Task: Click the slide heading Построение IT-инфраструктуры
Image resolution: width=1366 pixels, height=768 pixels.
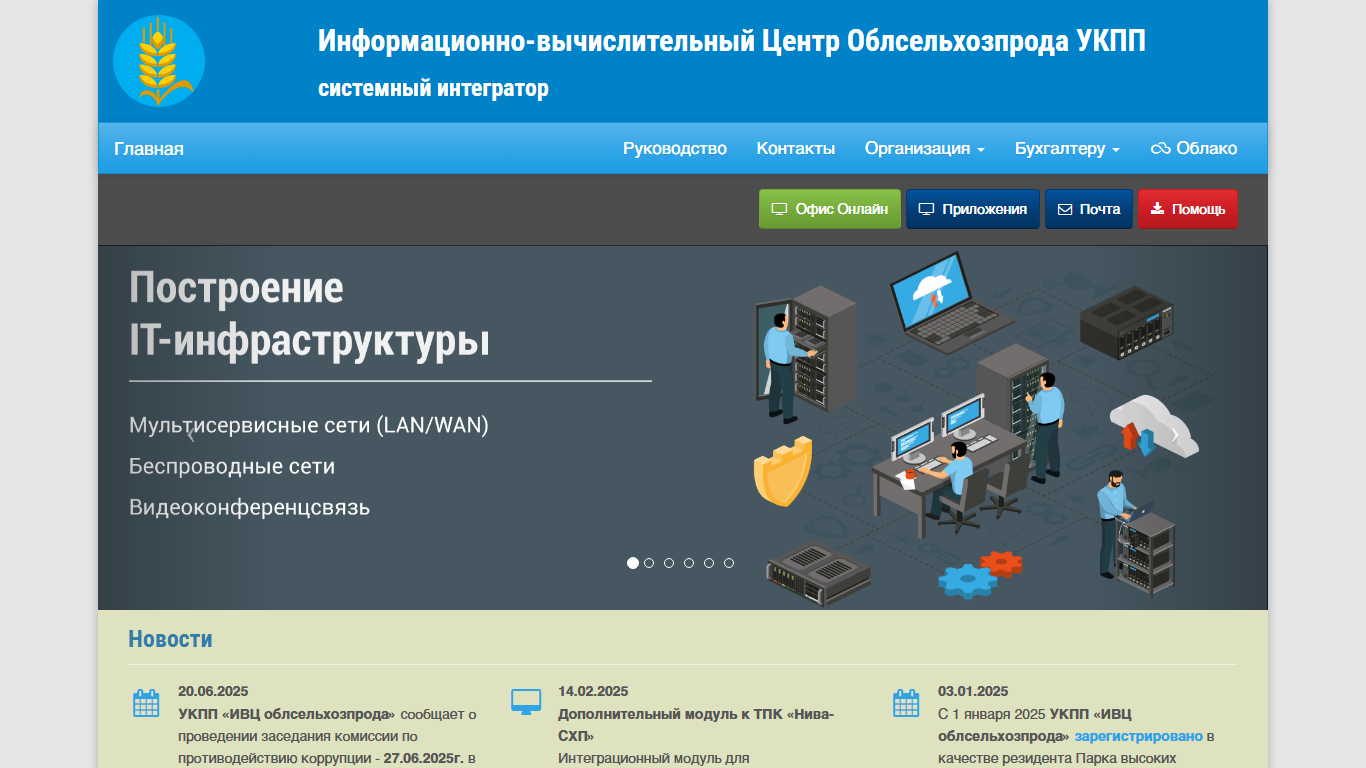Action: pyautogui.click(x=309, y=315)
